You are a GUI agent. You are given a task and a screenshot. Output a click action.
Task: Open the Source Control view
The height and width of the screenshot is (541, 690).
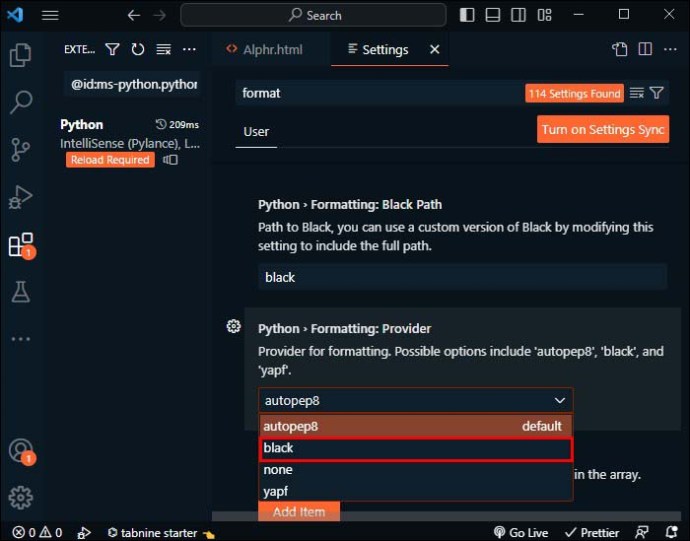click(20, 150)
